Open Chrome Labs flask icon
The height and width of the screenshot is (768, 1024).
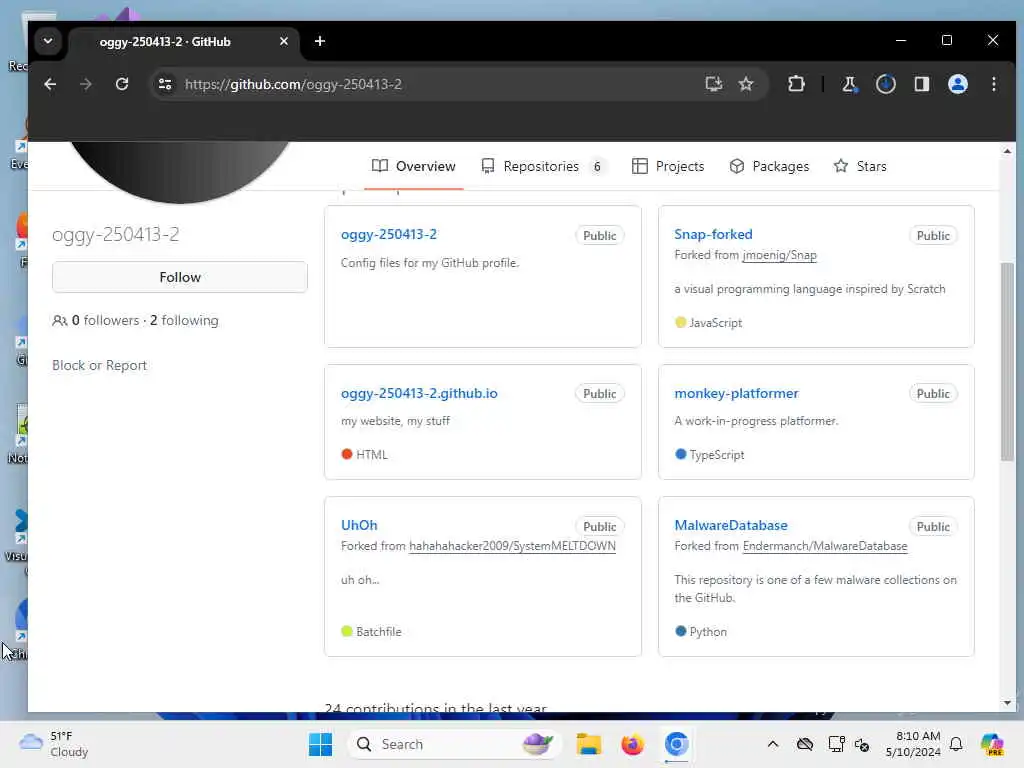[849, 84]
